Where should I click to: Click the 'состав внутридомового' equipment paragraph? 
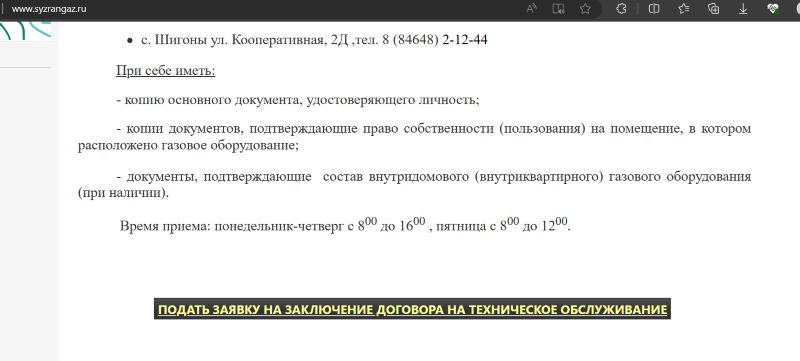click(x=414, y=185)
